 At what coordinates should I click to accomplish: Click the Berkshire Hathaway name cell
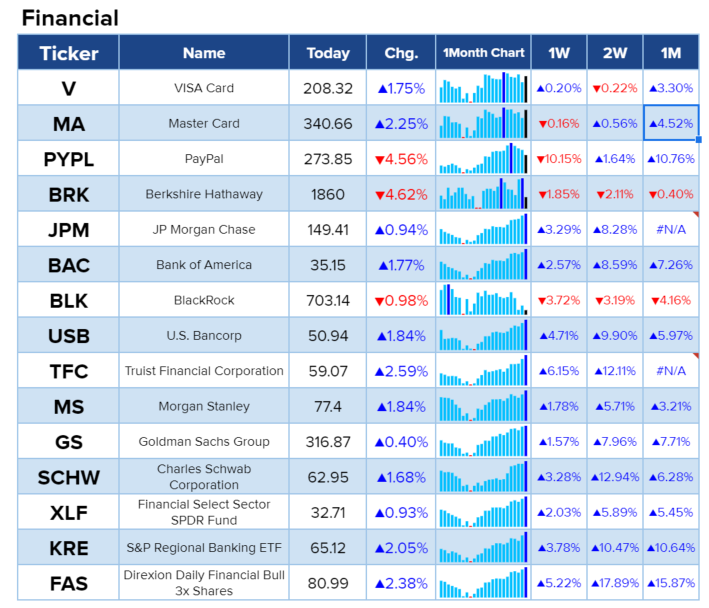point(204,194)
